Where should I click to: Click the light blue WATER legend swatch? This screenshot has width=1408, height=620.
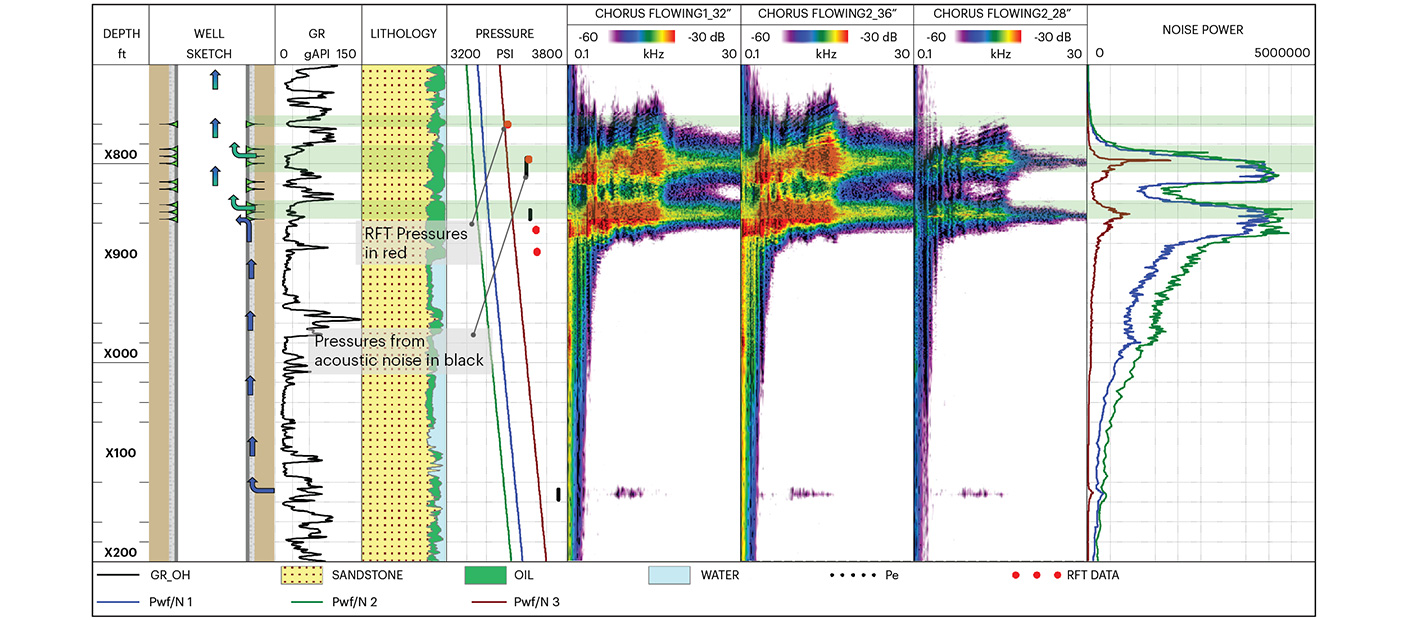(669, 576)
